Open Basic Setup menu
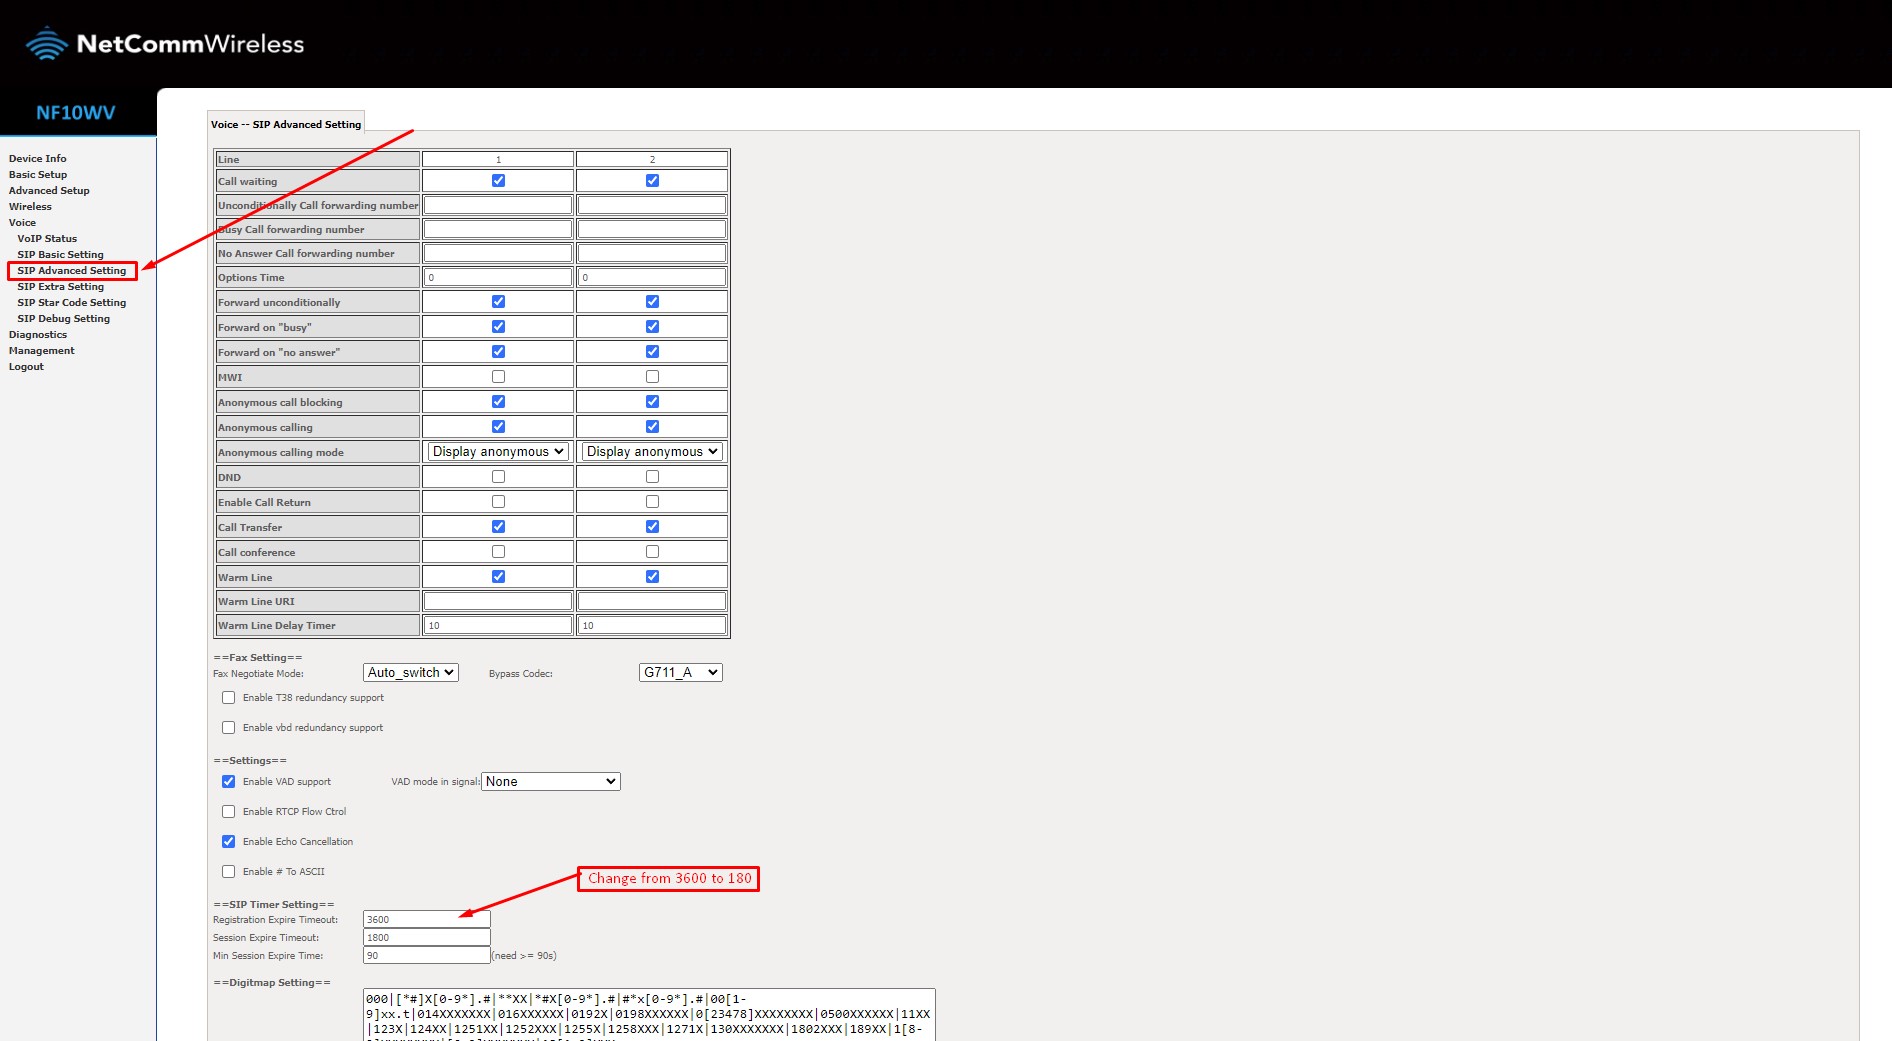Image resolution: width=1892 pixels, height=1041 pixels. pos(38,174)
